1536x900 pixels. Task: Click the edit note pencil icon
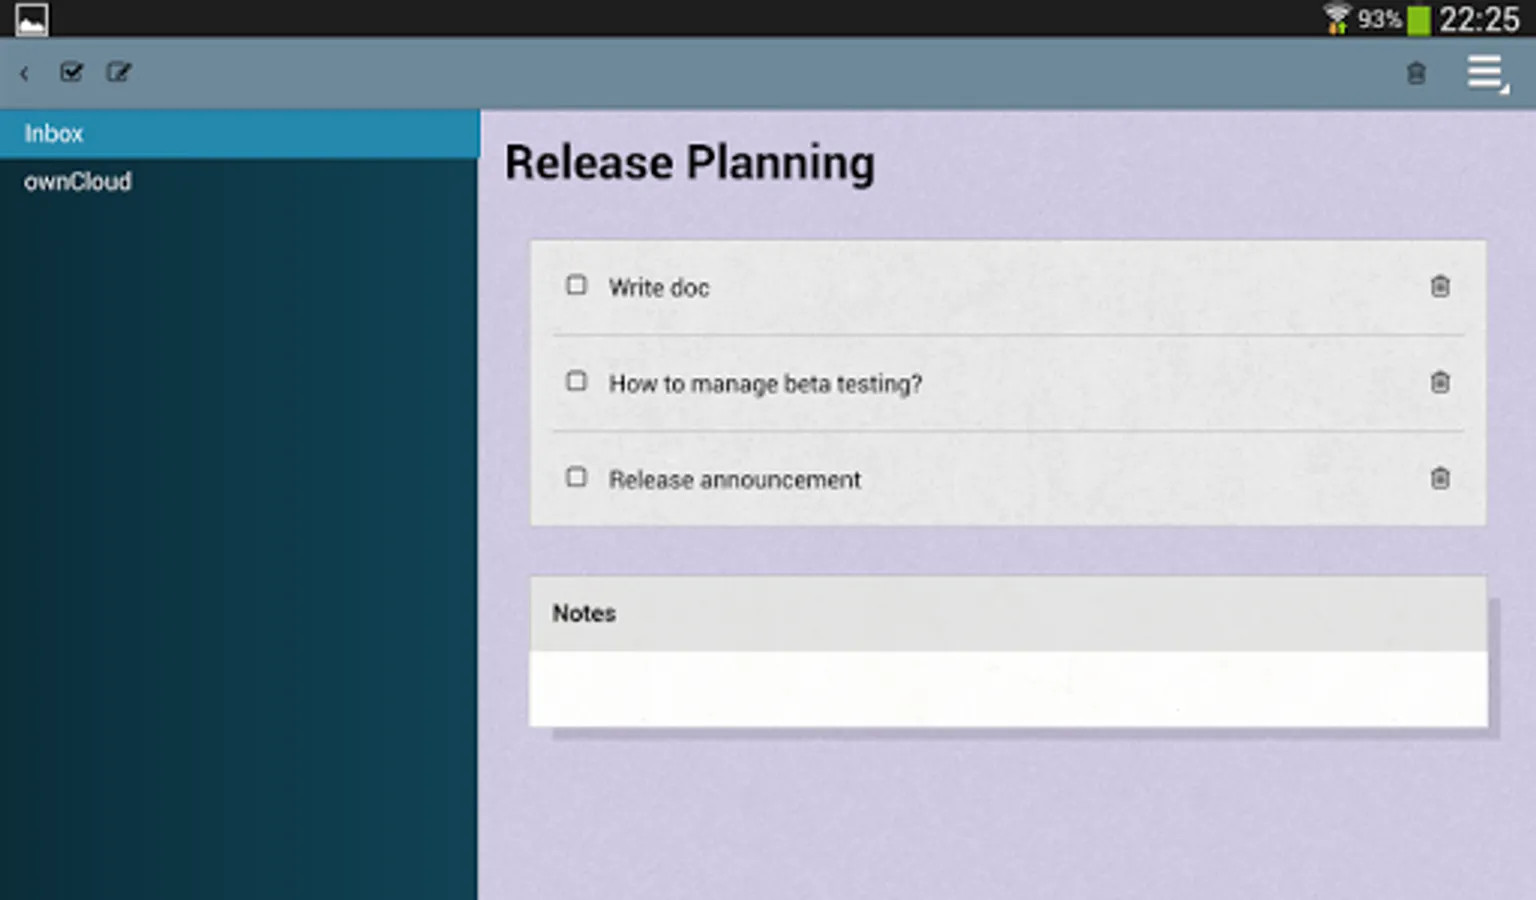(x=119, y=72)
